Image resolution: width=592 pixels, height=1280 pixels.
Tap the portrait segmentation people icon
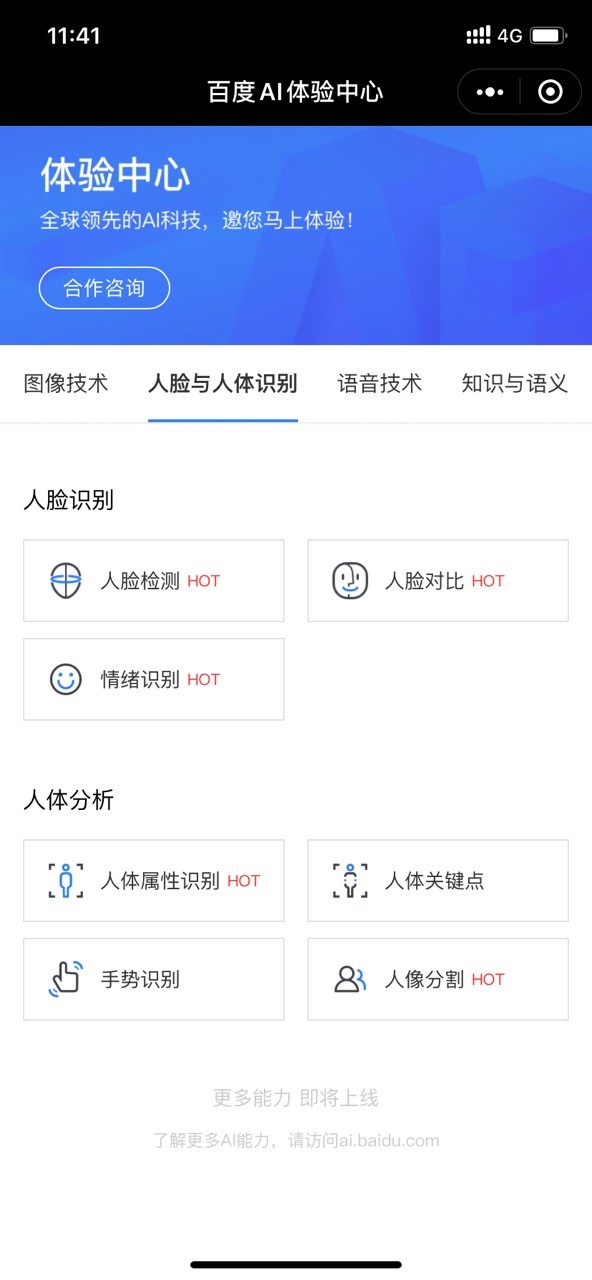350,979
